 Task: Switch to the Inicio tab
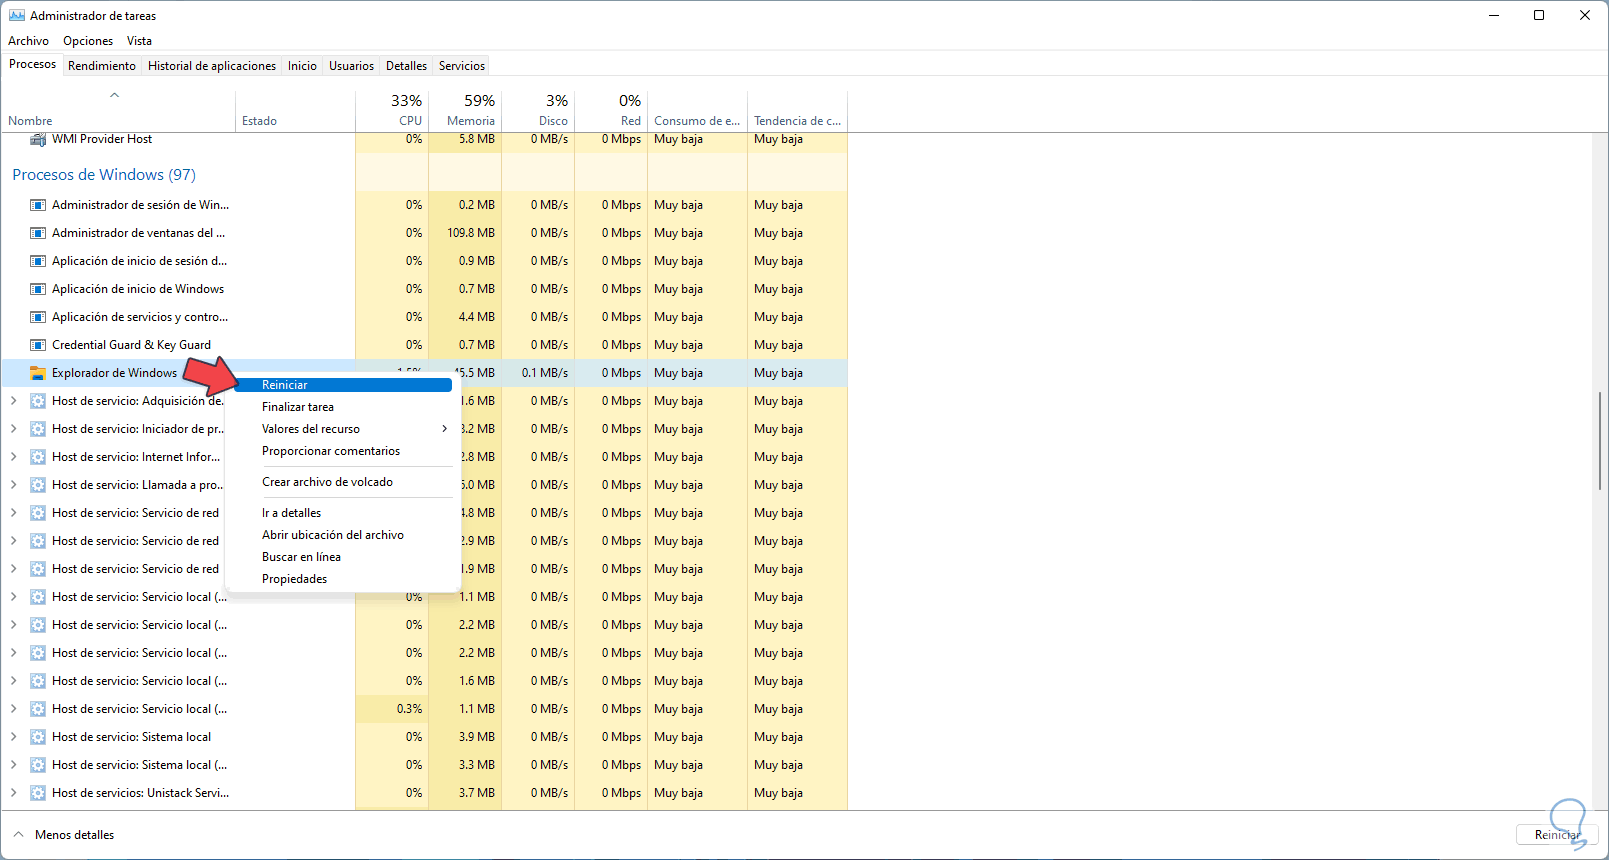[x=302, y=66]
